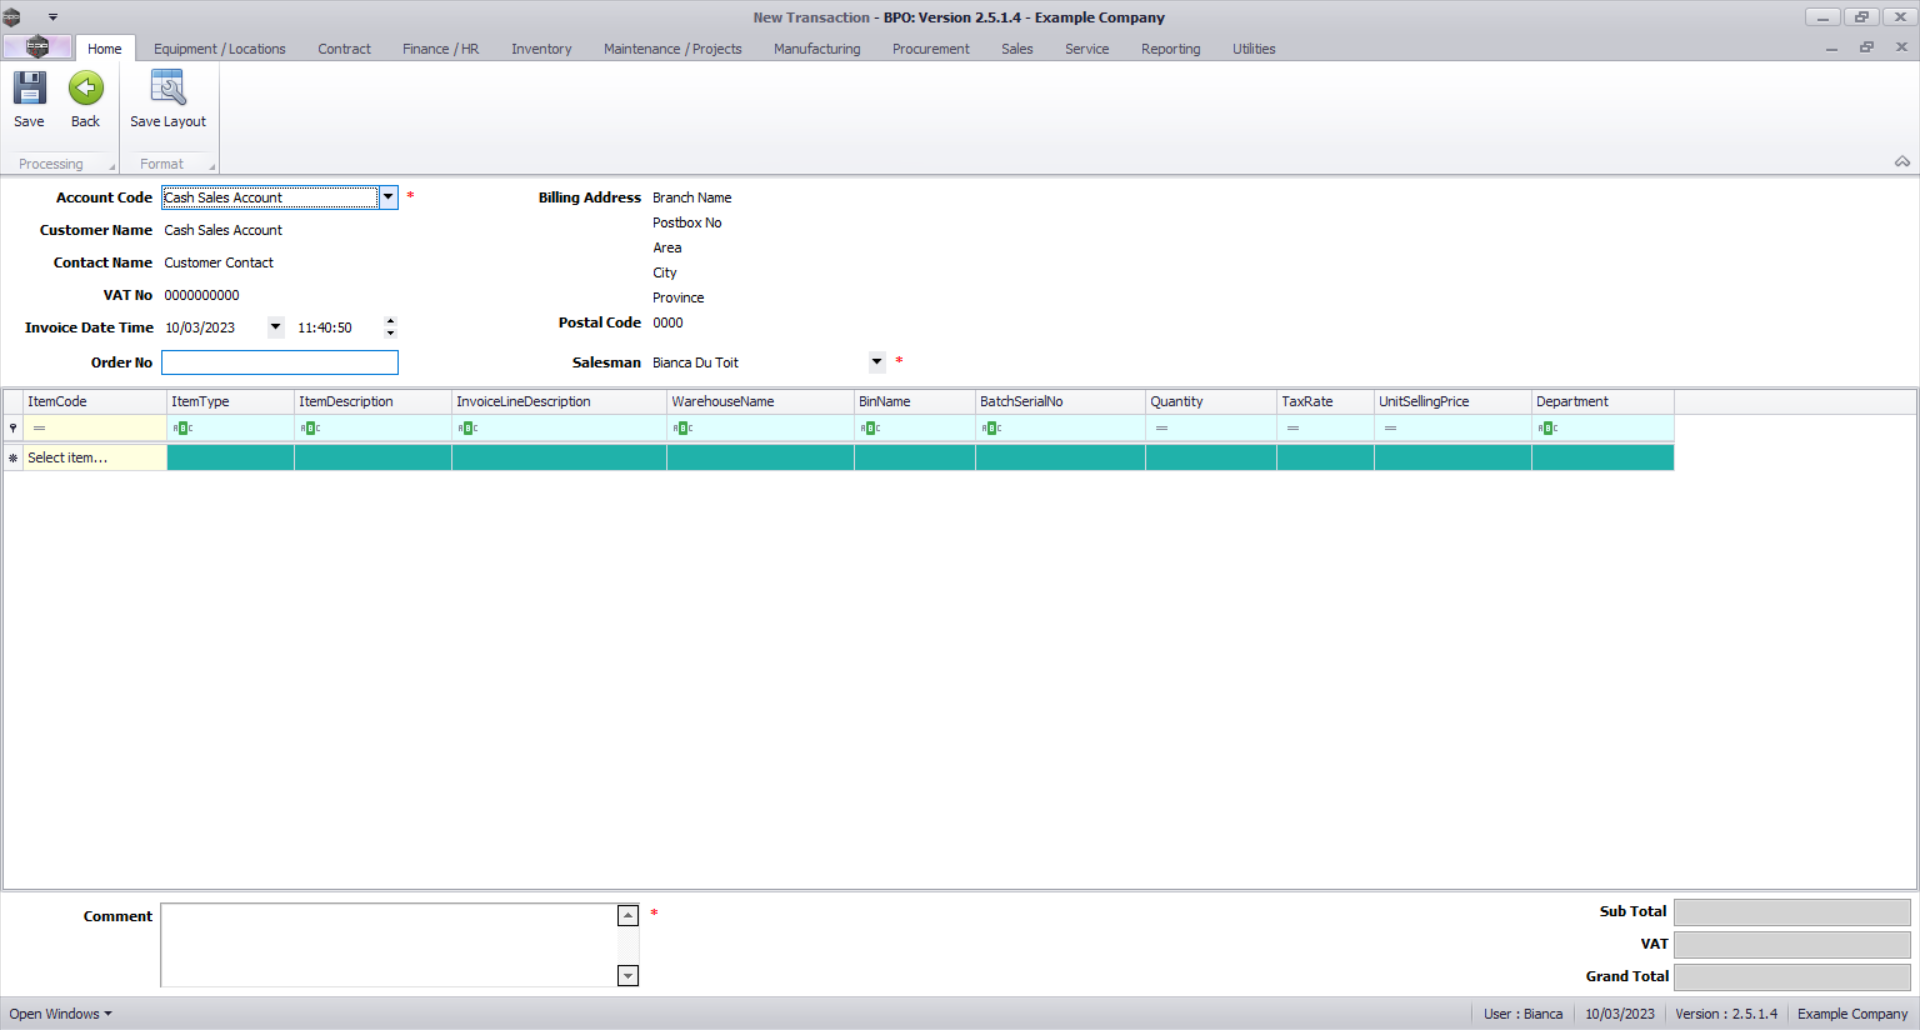The width and height of the screenshot is (1920, 1030).
Task: Click the BatchSerialNo filter condition icon
Action: (x=991, y=428)
